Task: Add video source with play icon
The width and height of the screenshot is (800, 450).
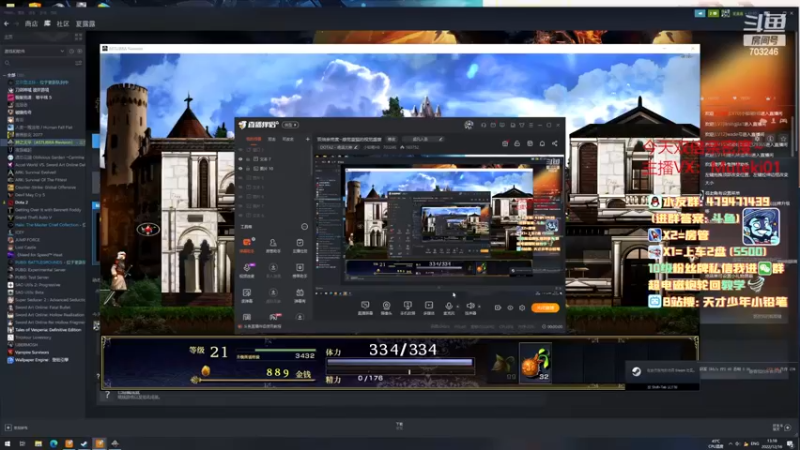Action: pos(429,307)
